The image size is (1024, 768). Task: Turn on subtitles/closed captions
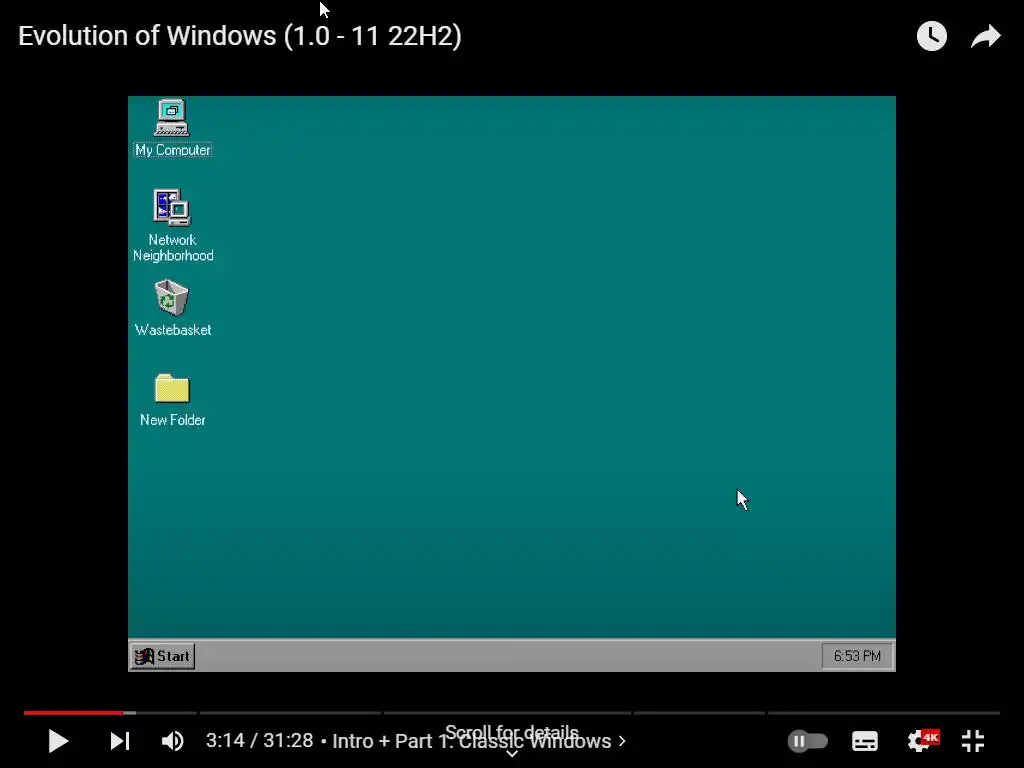pos(865,741)
